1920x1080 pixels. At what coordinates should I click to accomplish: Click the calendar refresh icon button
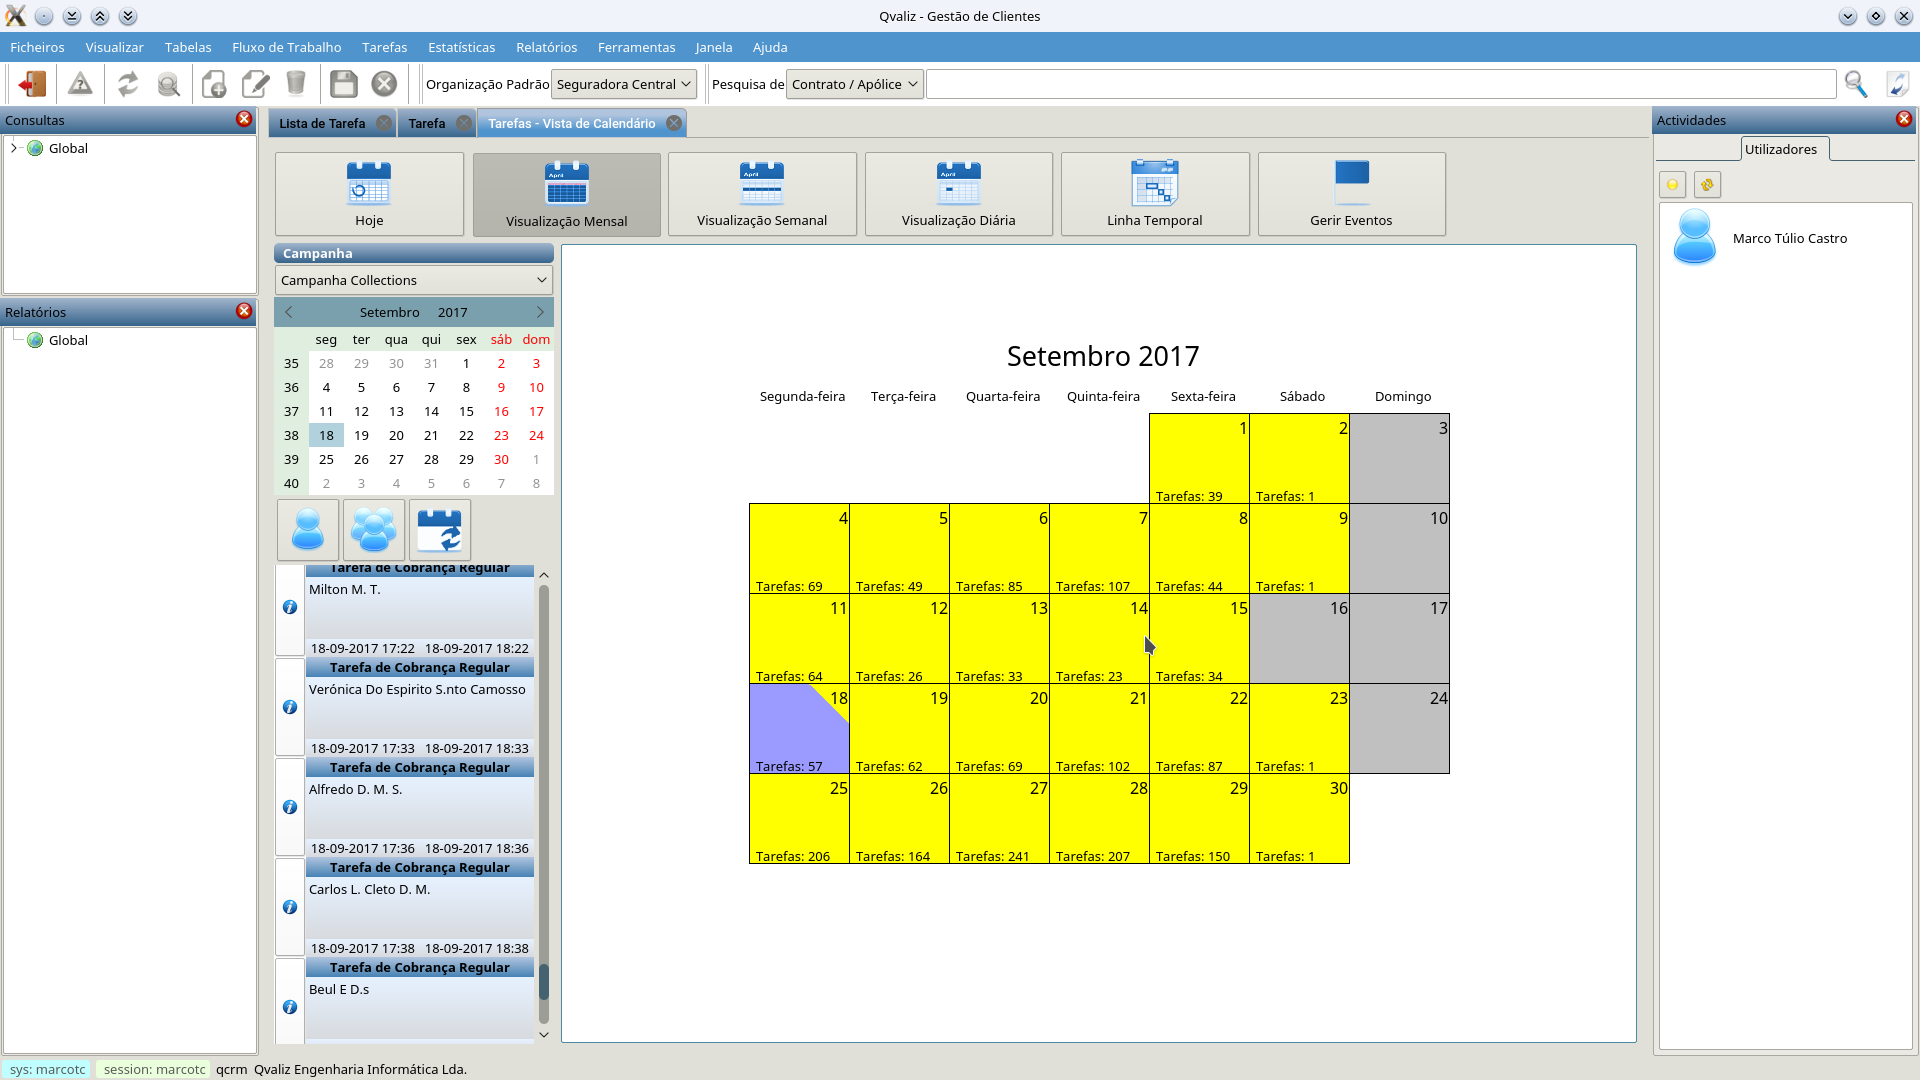pos(439,530)
